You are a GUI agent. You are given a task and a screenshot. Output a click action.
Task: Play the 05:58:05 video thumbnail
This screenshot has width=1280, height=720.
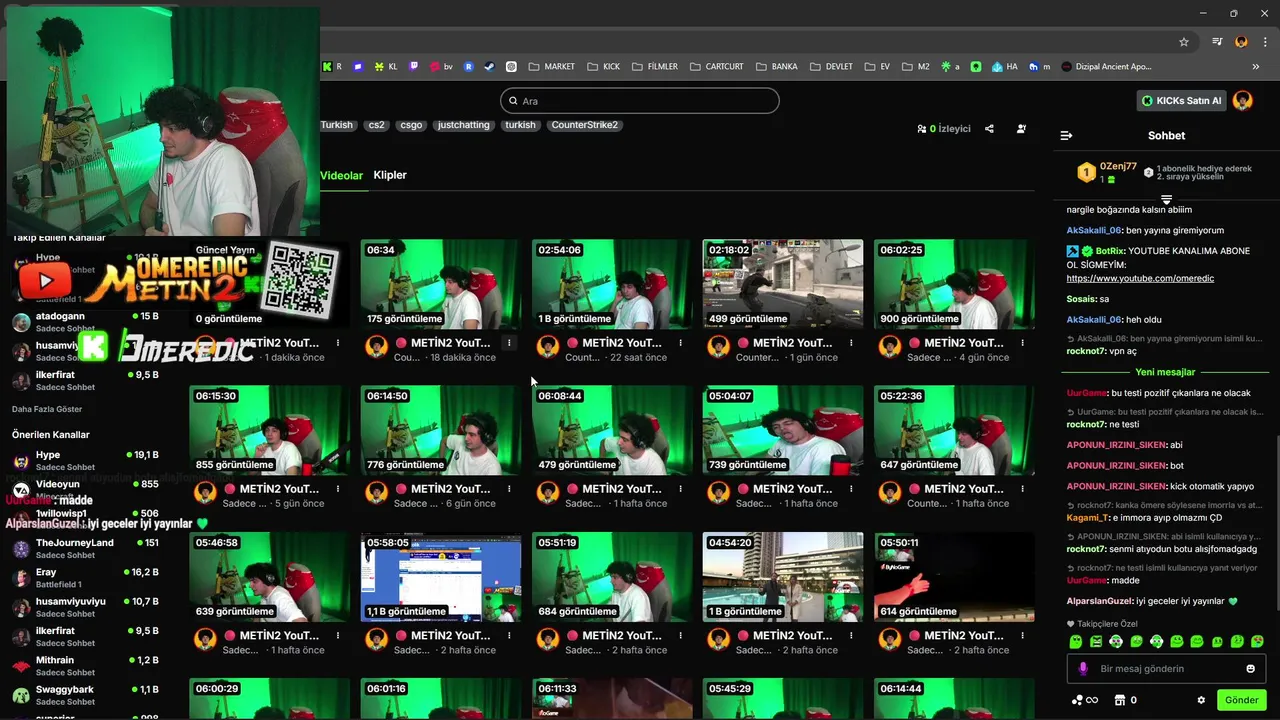coord(441,577)
